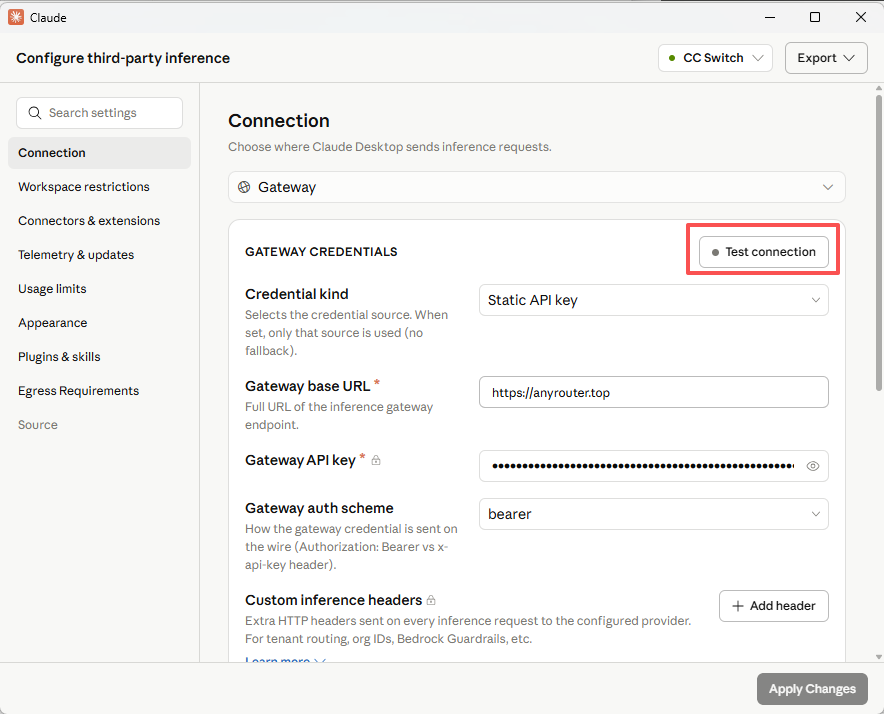This screenshot has width=884, height=714.
Task: Click the Claude app logo icon
Action: [16, 17]
